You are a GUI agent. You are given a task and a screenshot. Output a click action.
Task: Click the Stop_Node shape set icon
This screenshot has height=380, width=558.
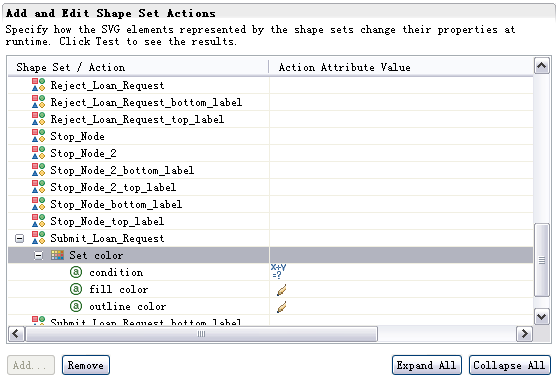click(38, 136)
